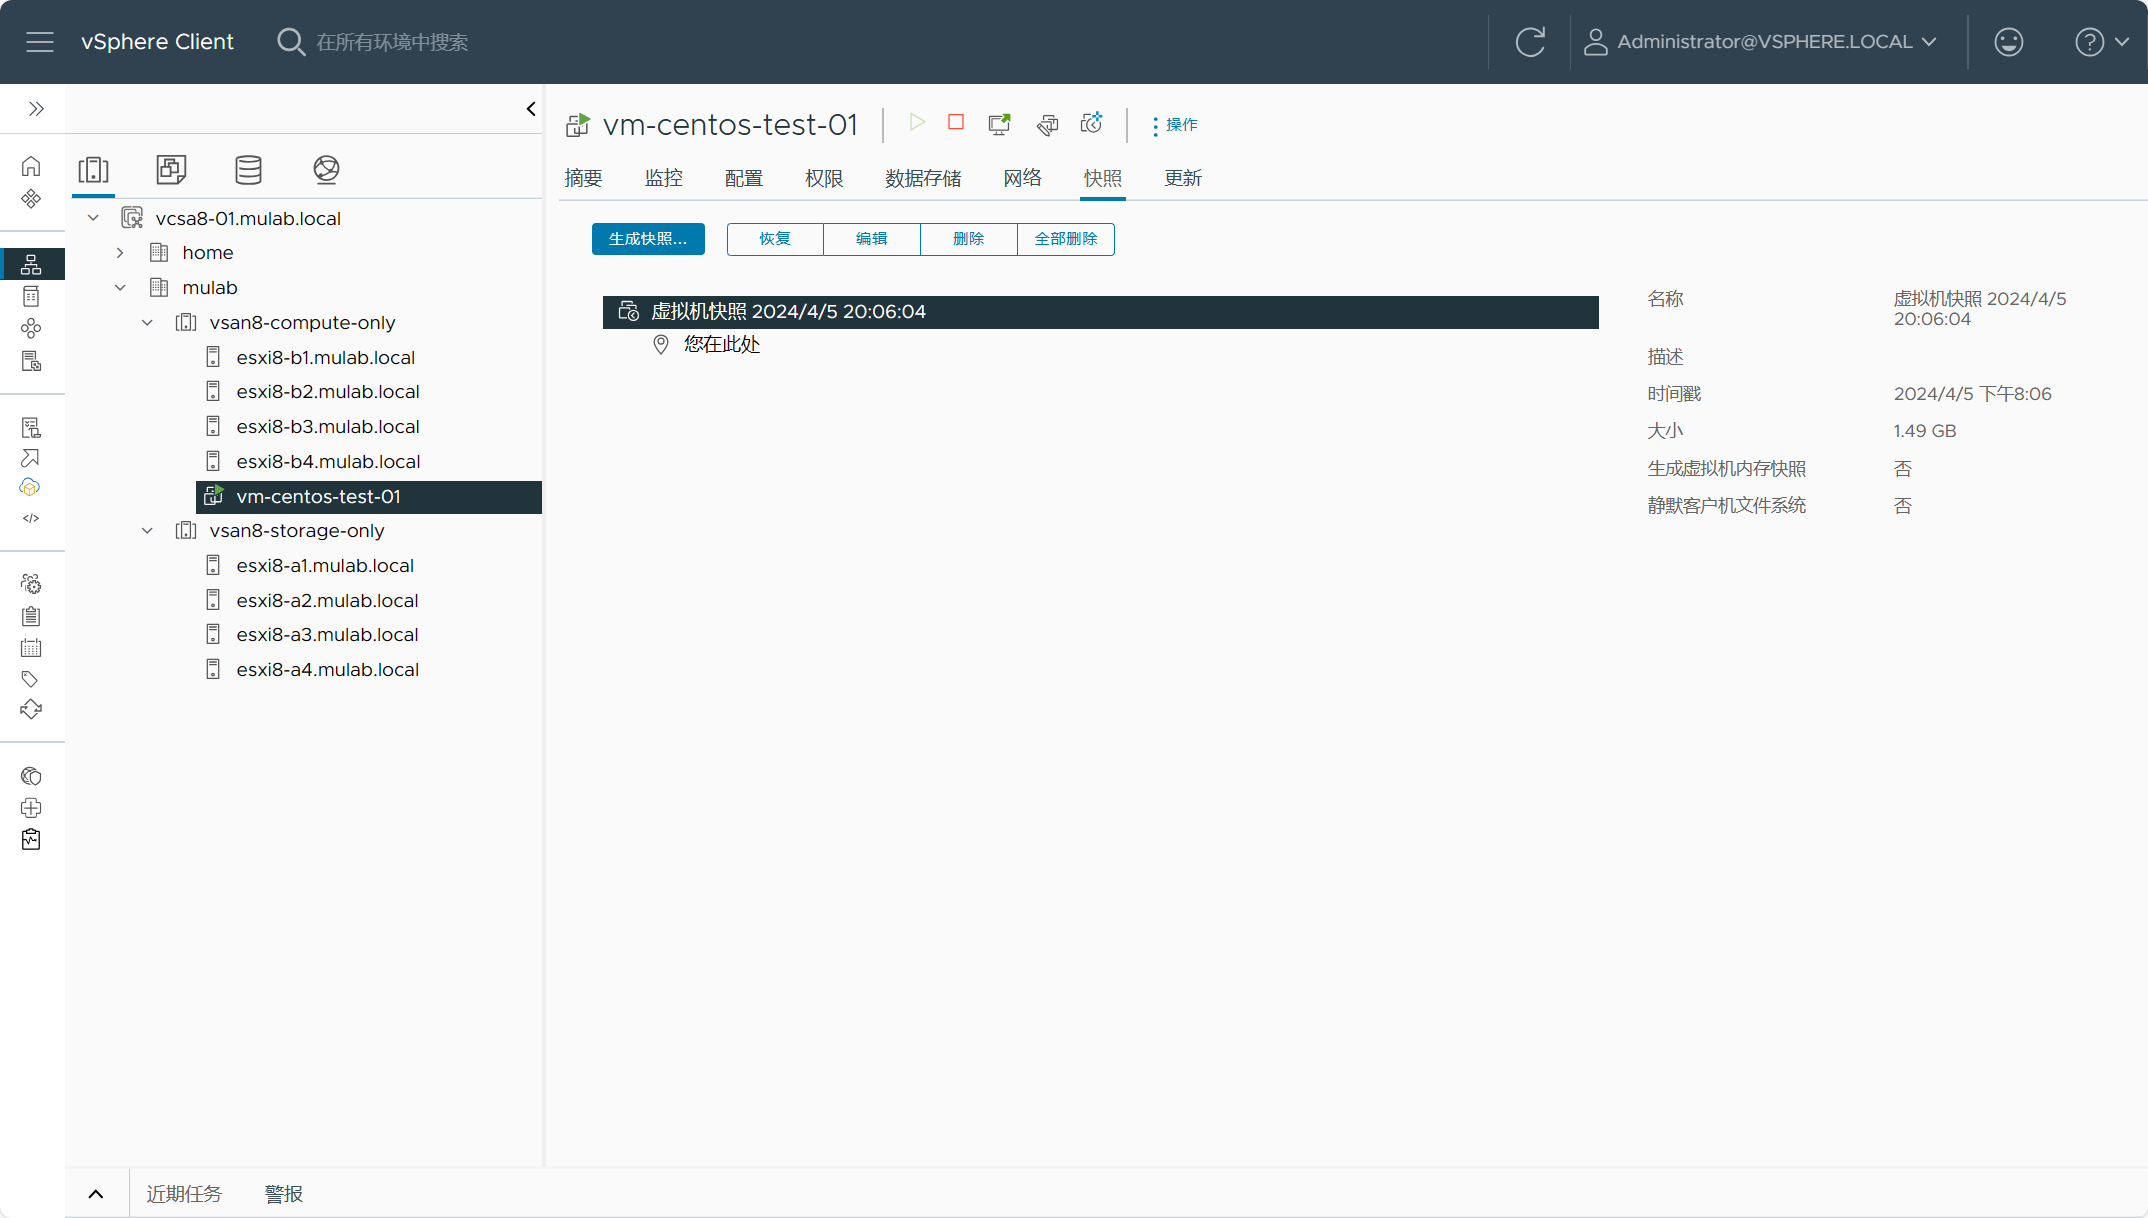Click the red Power Off stop icon

point(956,122)
